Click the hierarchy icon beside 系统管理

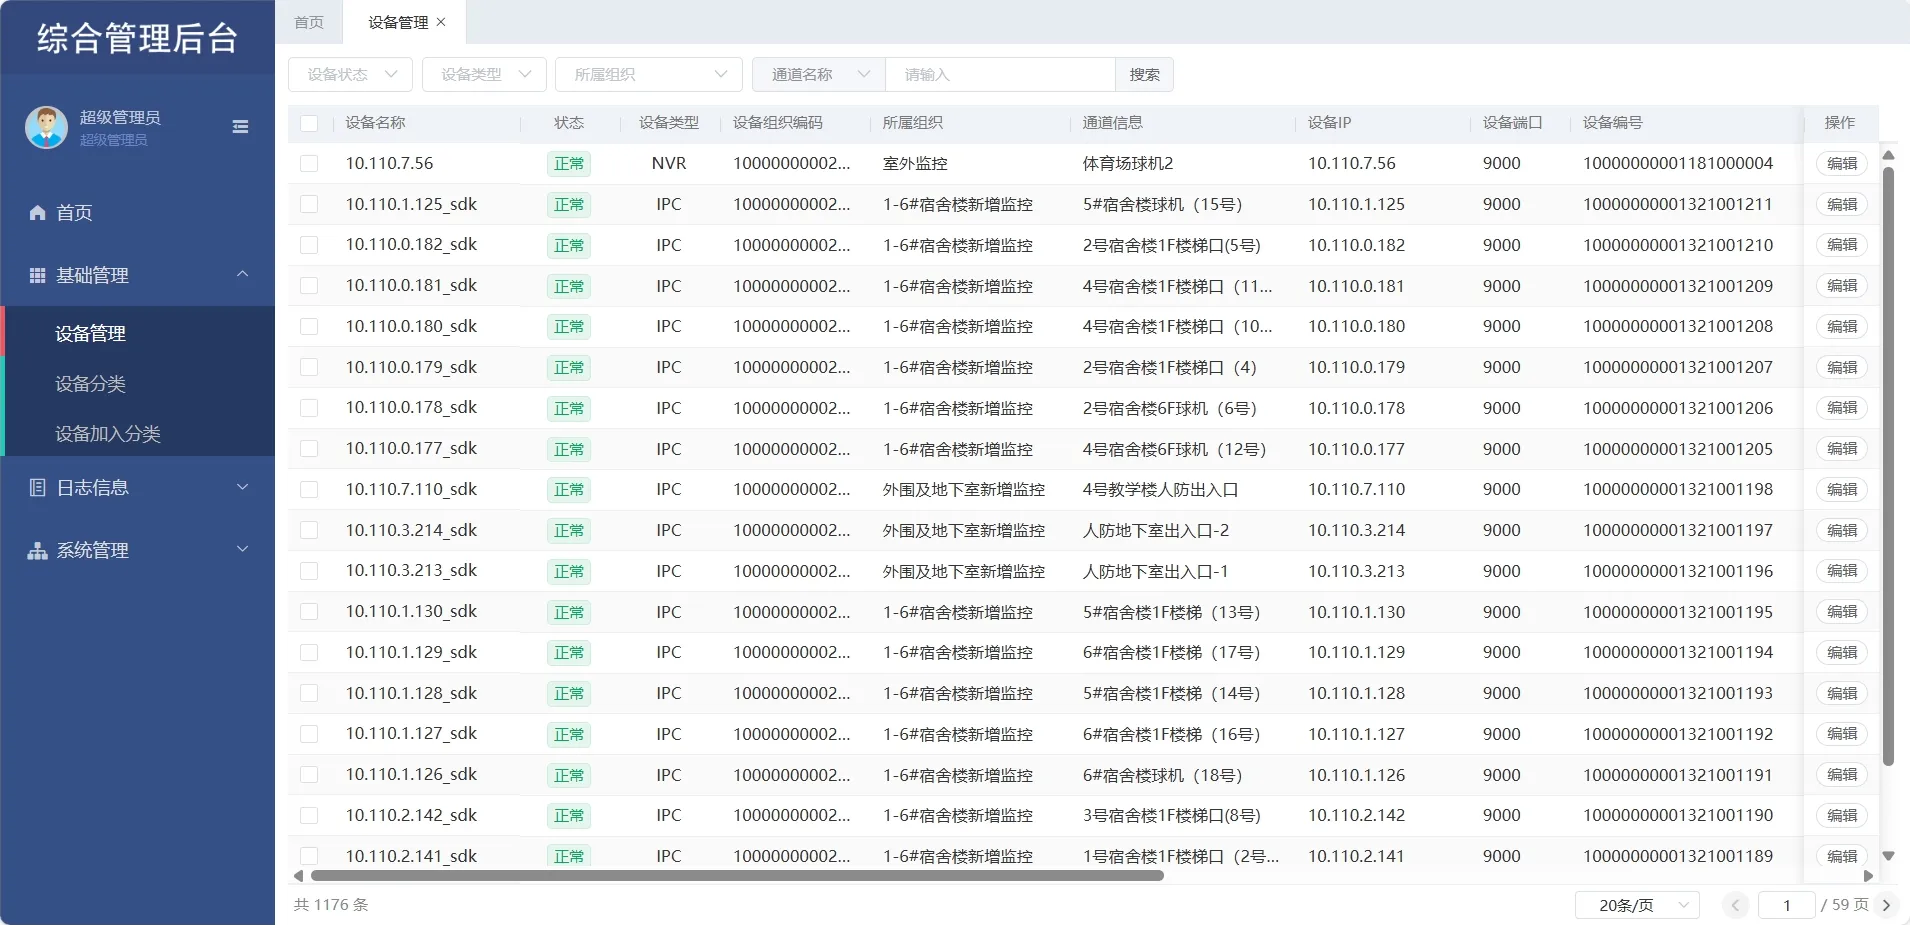[x=38, y=550]
